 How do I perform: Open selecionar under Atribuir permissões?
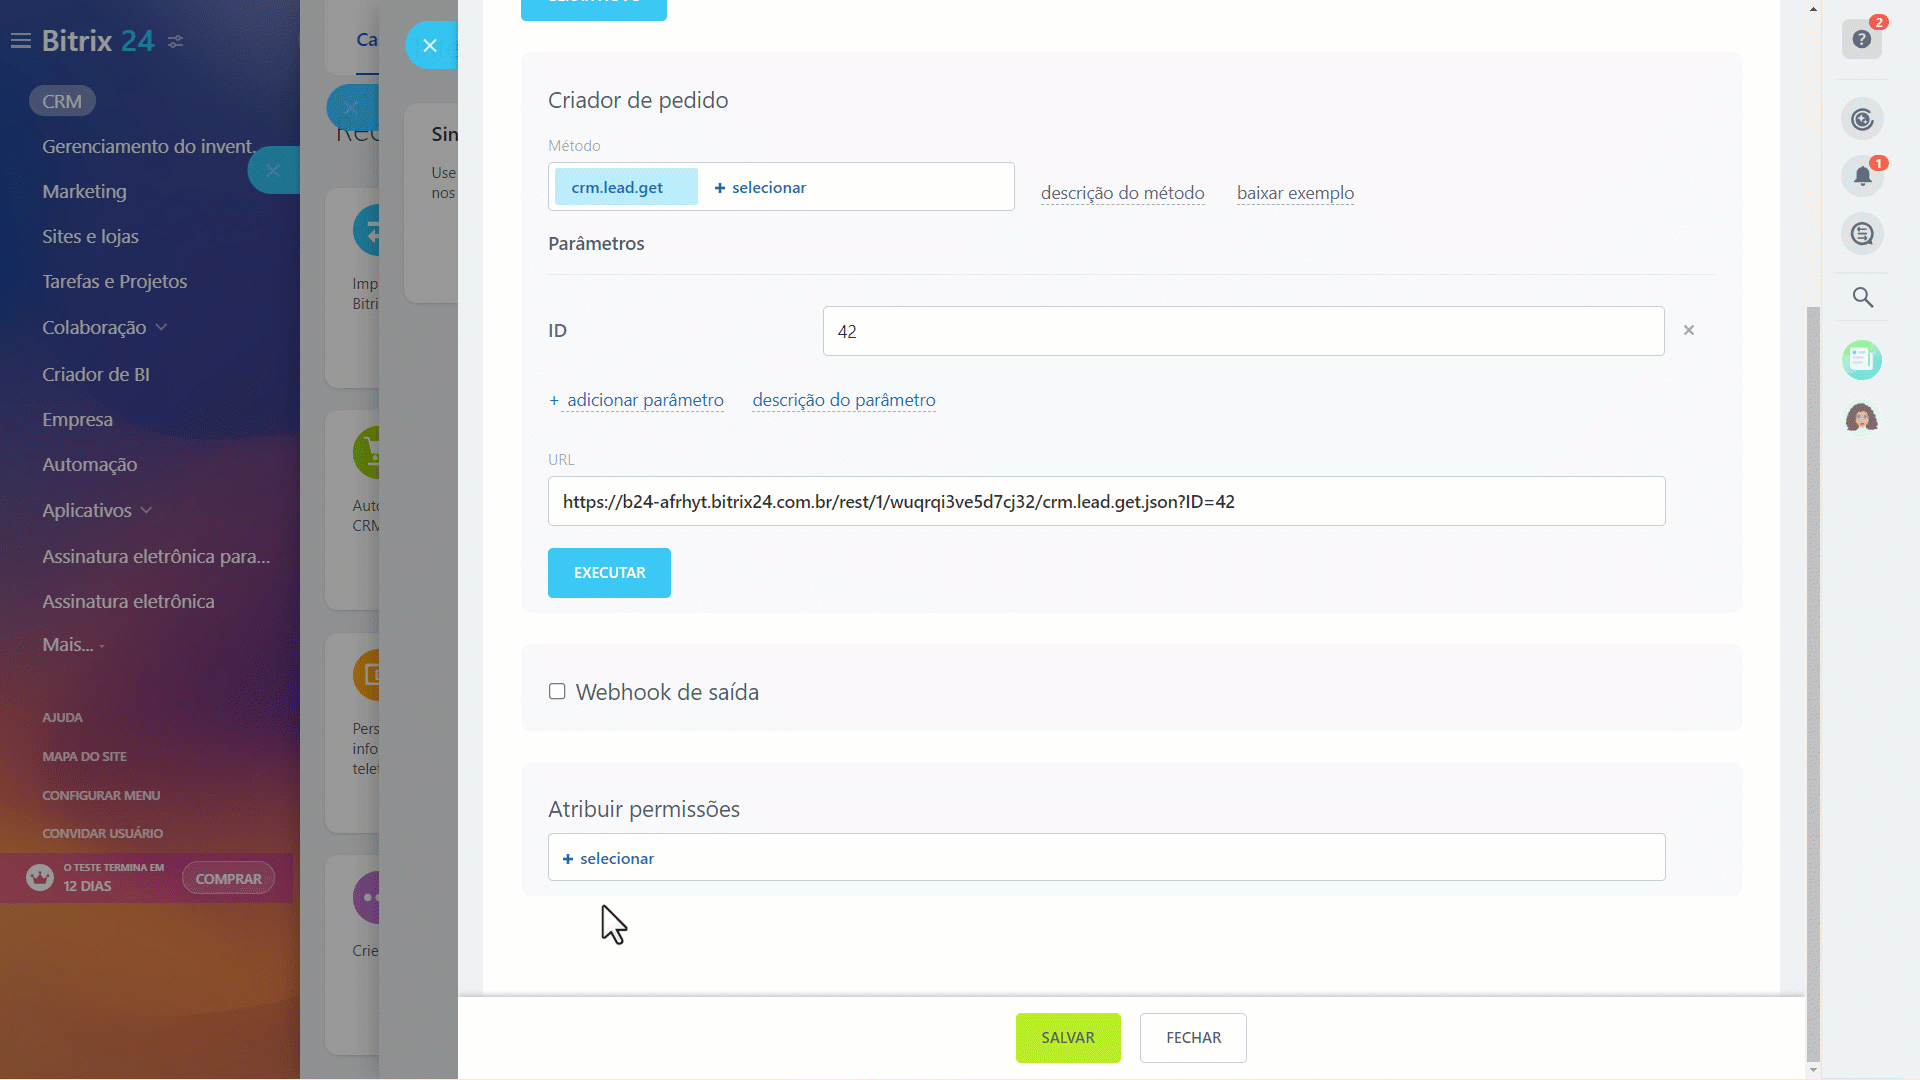608,857
